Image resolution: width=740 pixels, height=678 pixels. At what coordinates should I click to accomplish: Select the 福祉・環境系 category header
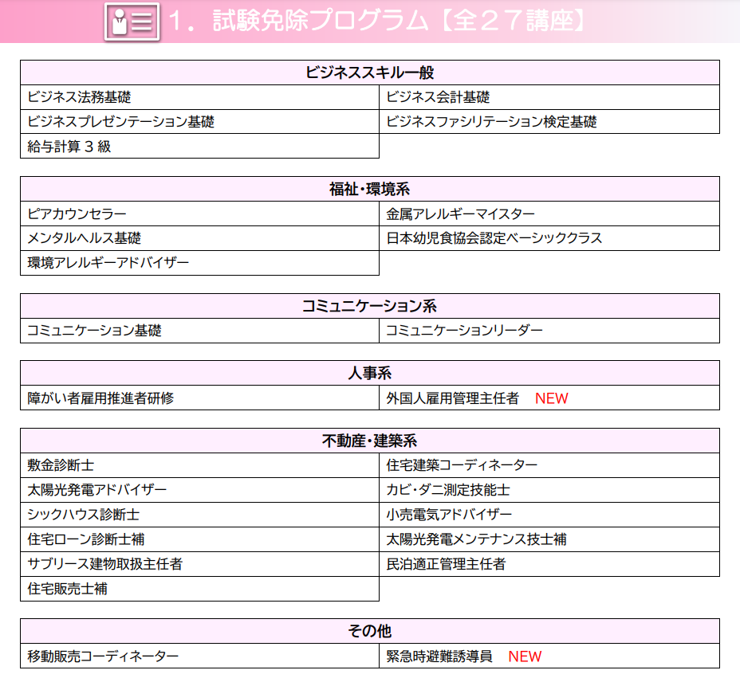point(370,189)
